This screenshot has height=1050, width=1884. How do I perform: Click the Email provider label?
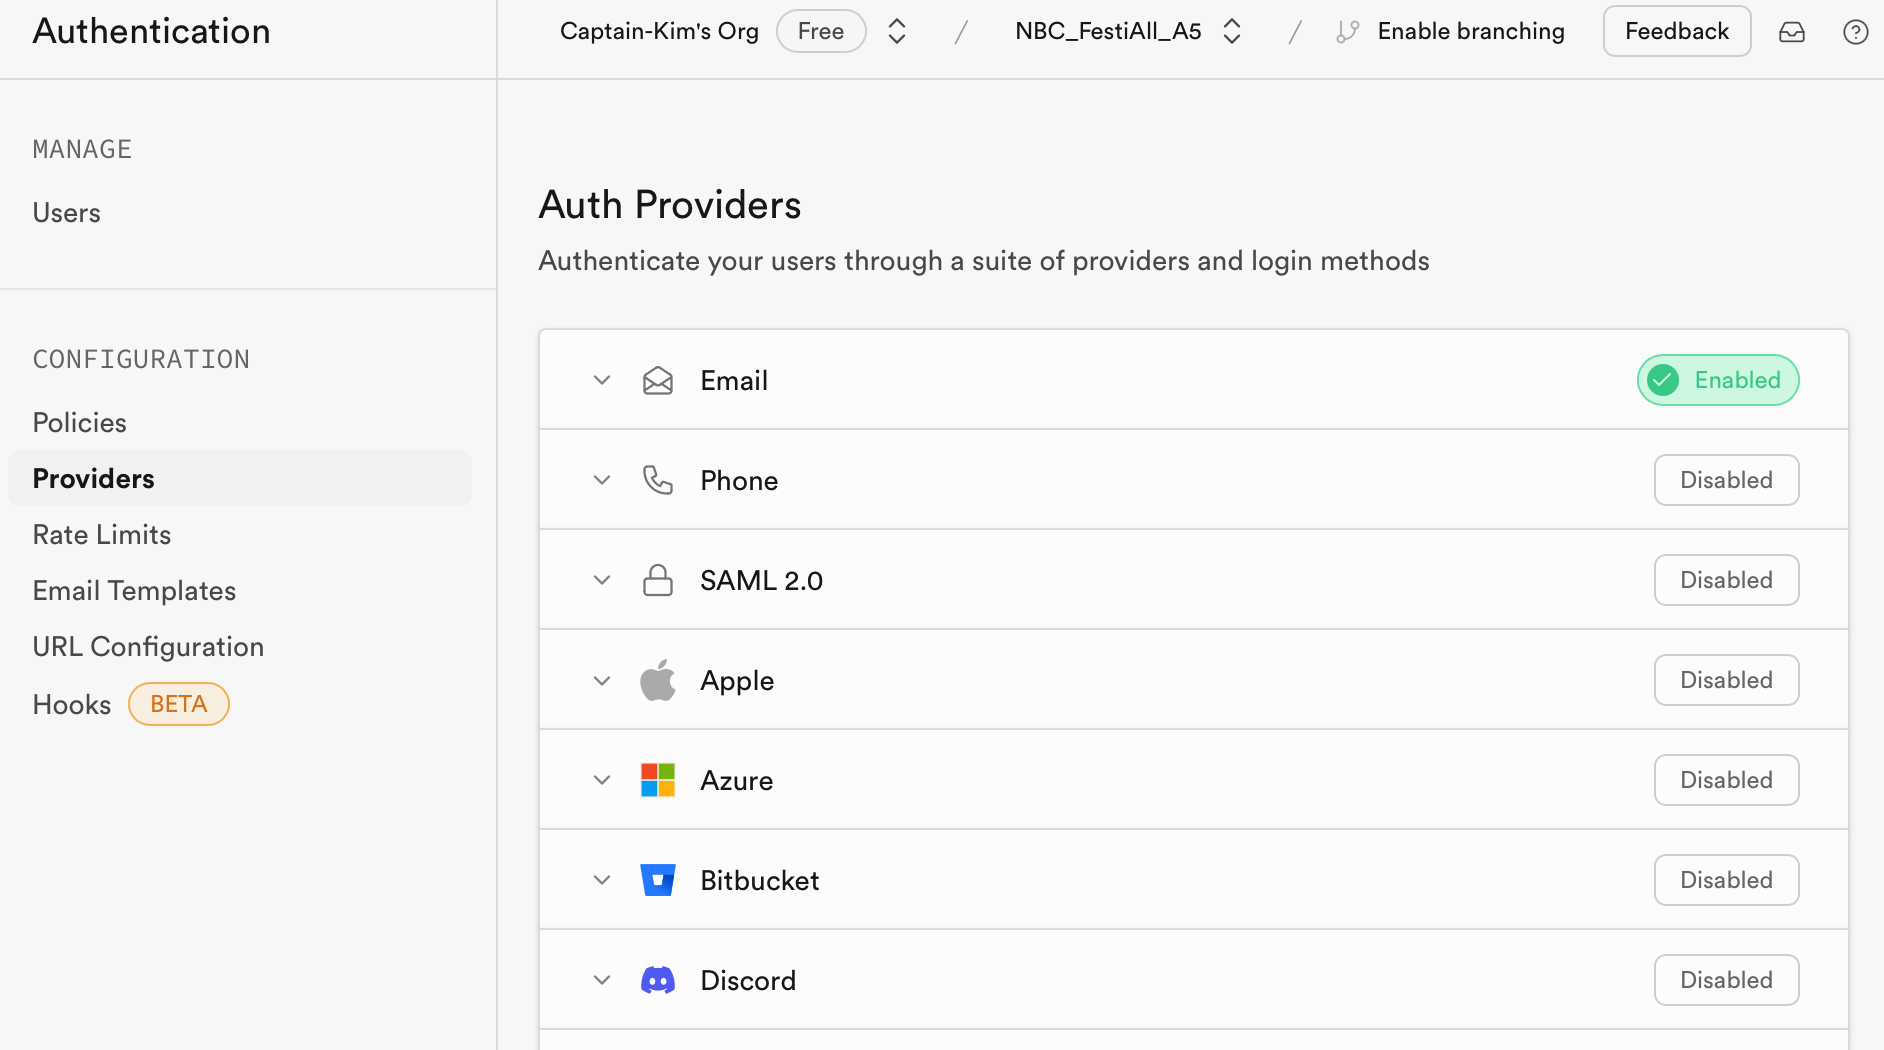734,381
